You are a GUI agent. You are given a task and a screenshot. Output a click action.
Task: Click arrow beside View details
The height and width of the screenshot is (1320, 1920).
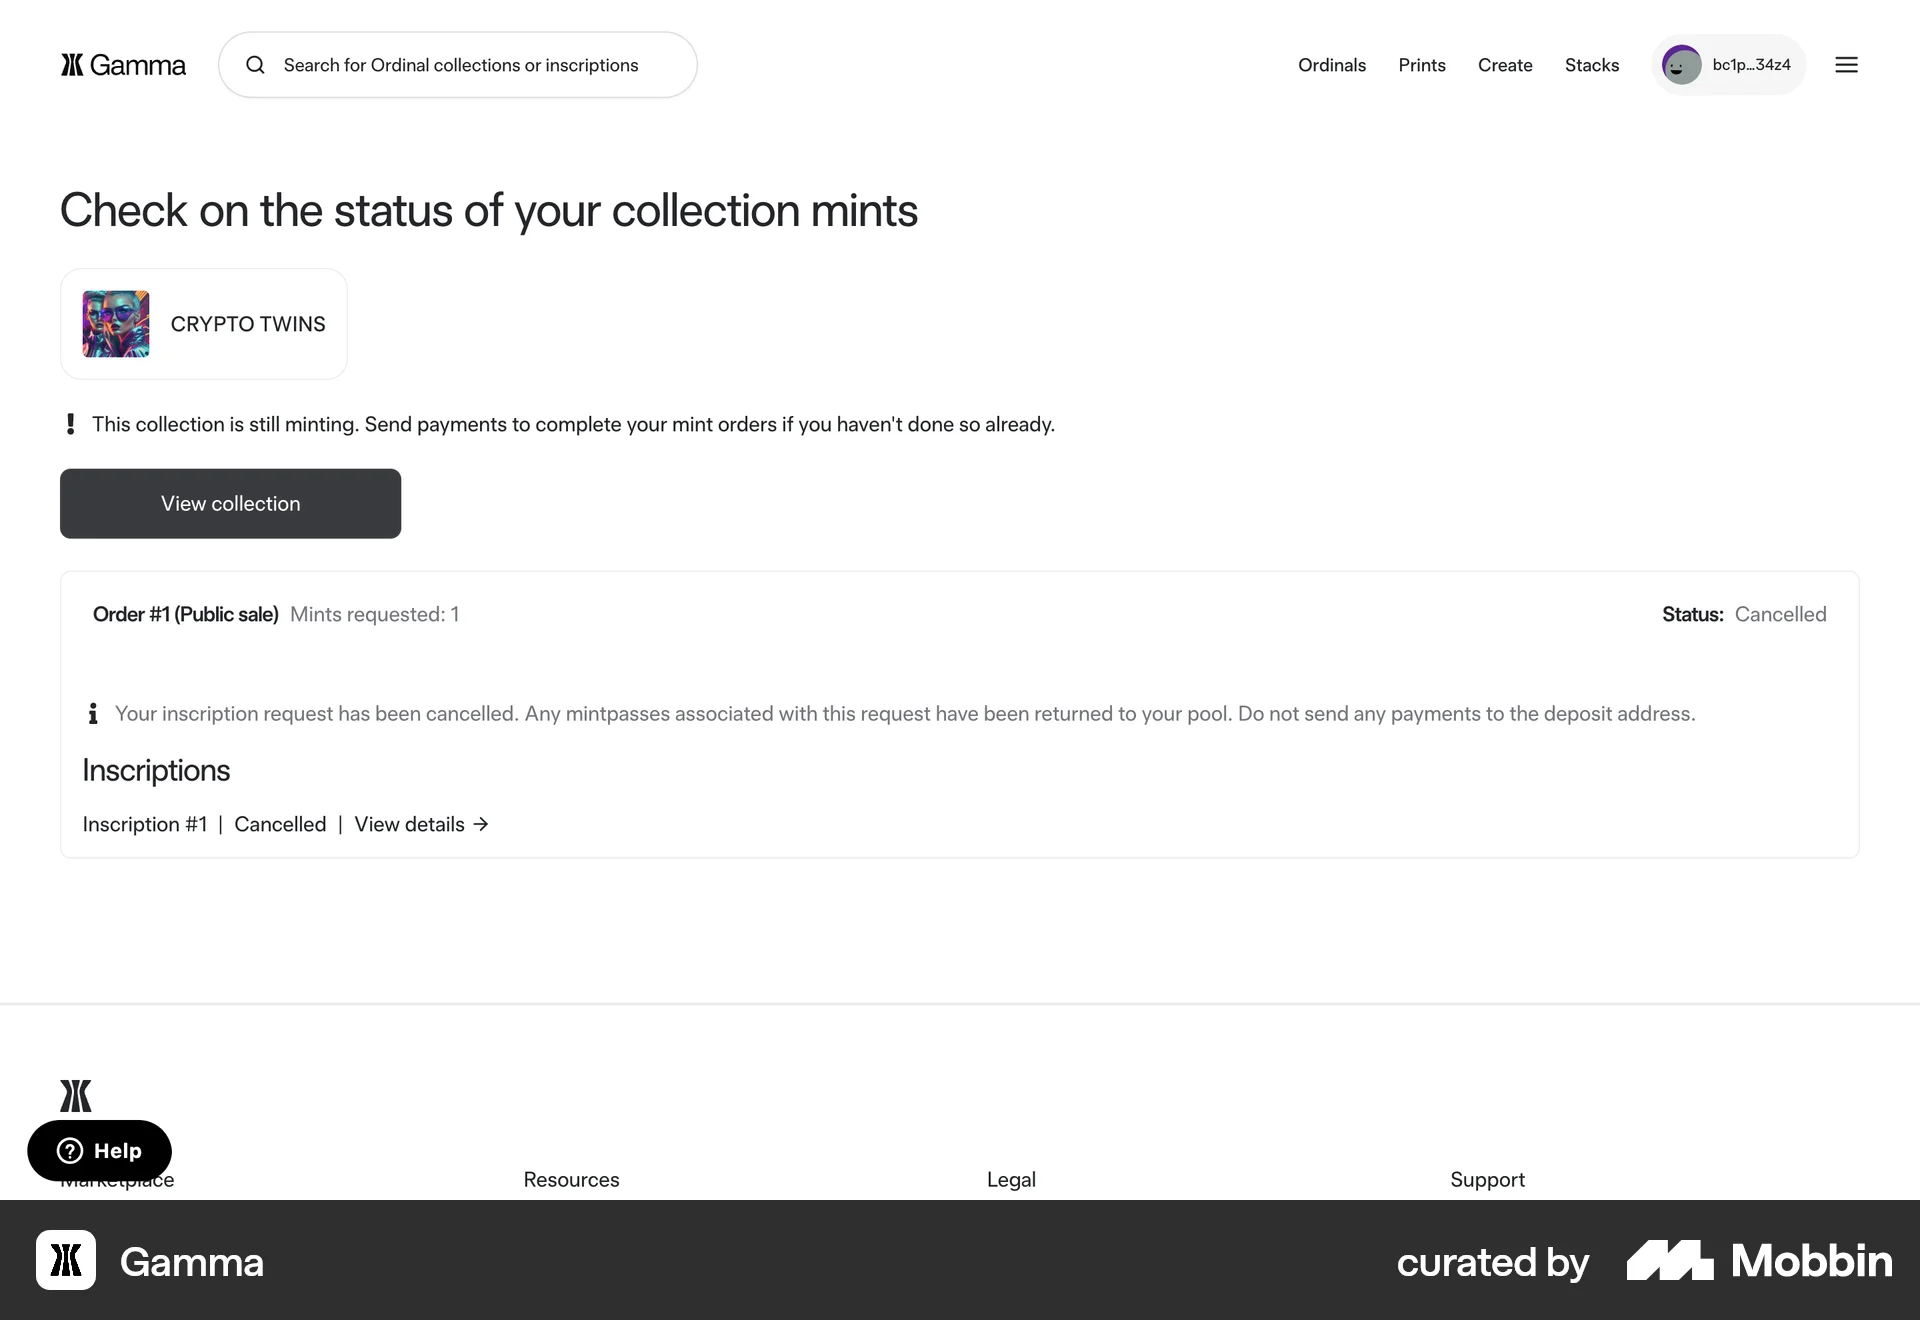click(x=481, y=824)
